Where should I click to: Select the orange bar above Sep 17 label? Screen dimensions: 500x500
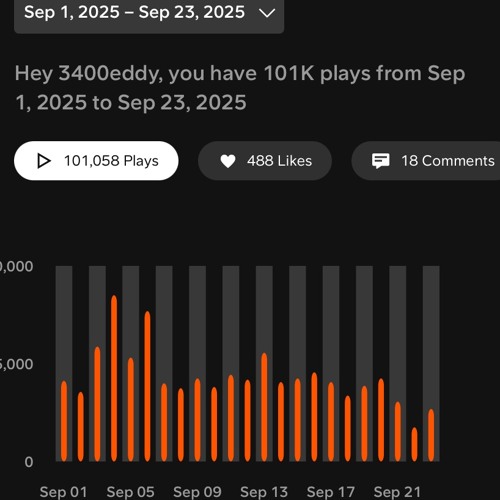331,422
